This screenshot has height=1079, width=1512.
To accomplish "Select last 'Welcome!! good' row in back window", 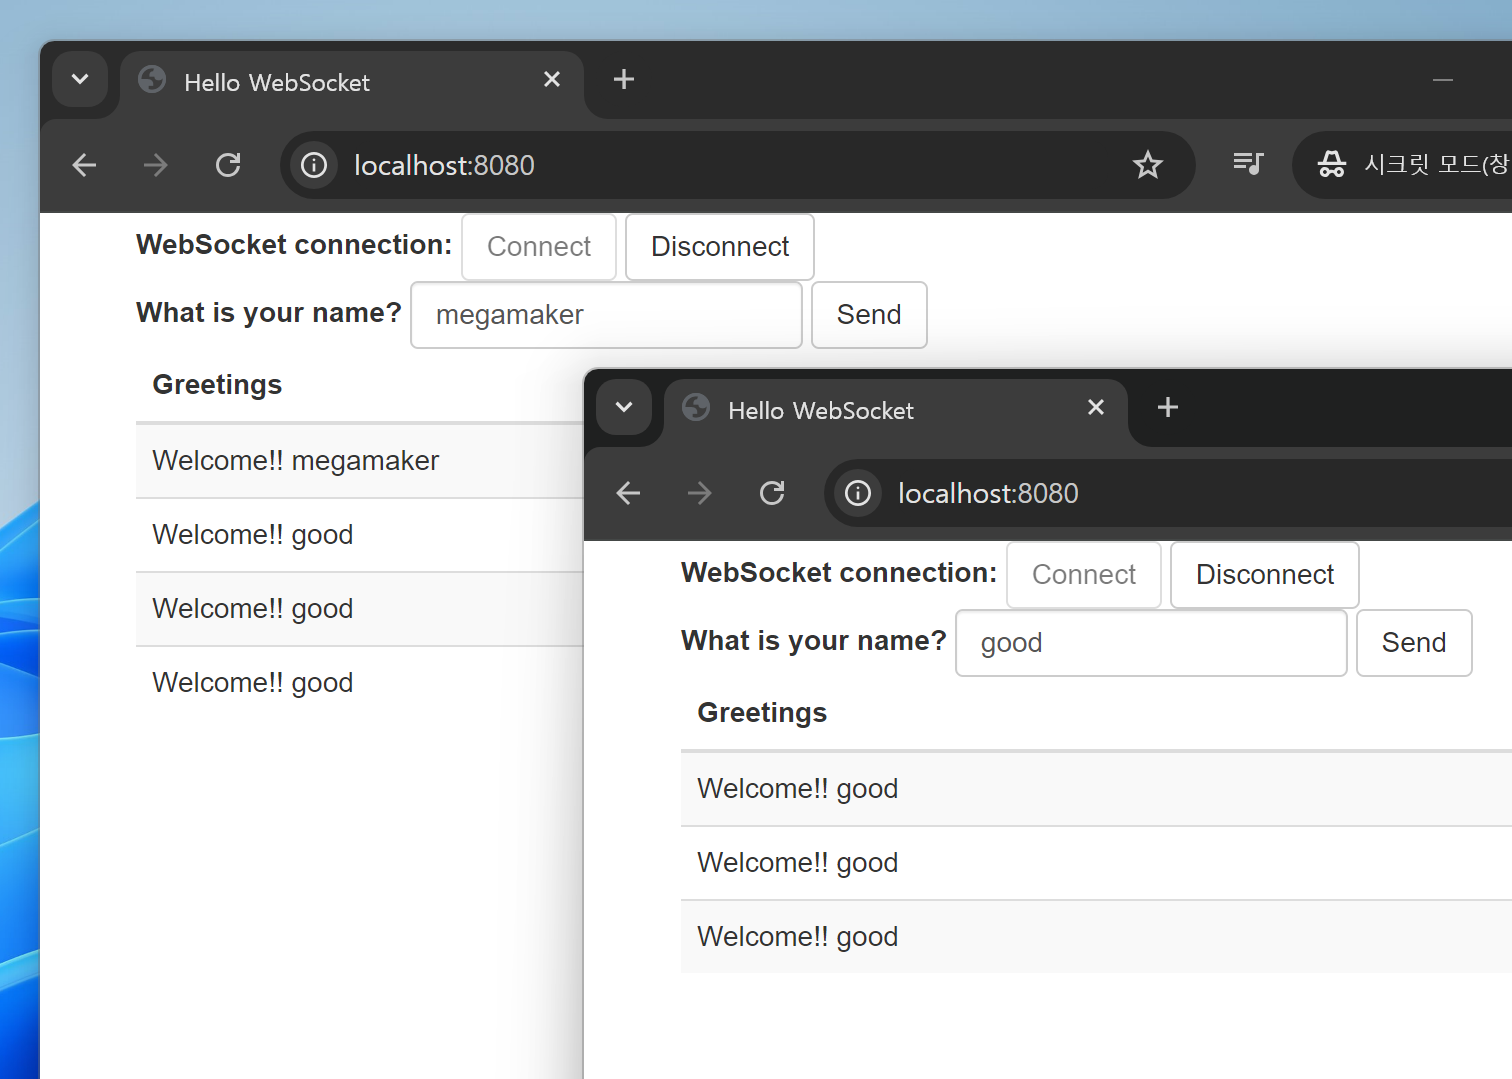I will [360, 683].
